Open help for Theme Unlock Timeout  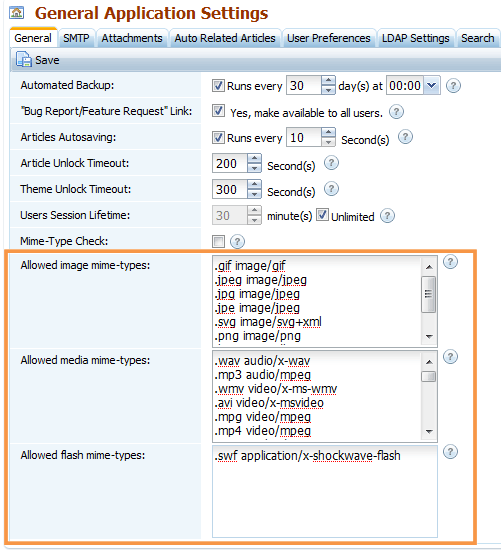[x=331, y=189]
